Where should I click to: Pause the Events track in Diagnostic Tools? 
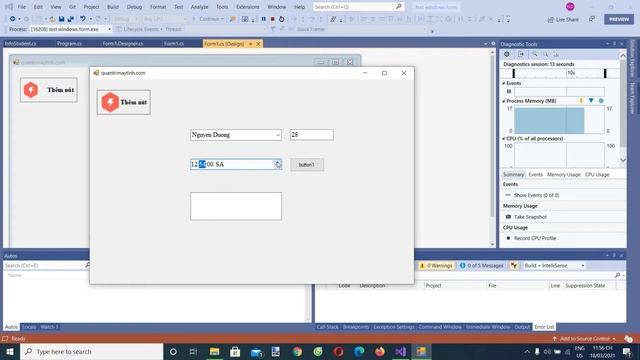tap(509, 91)
